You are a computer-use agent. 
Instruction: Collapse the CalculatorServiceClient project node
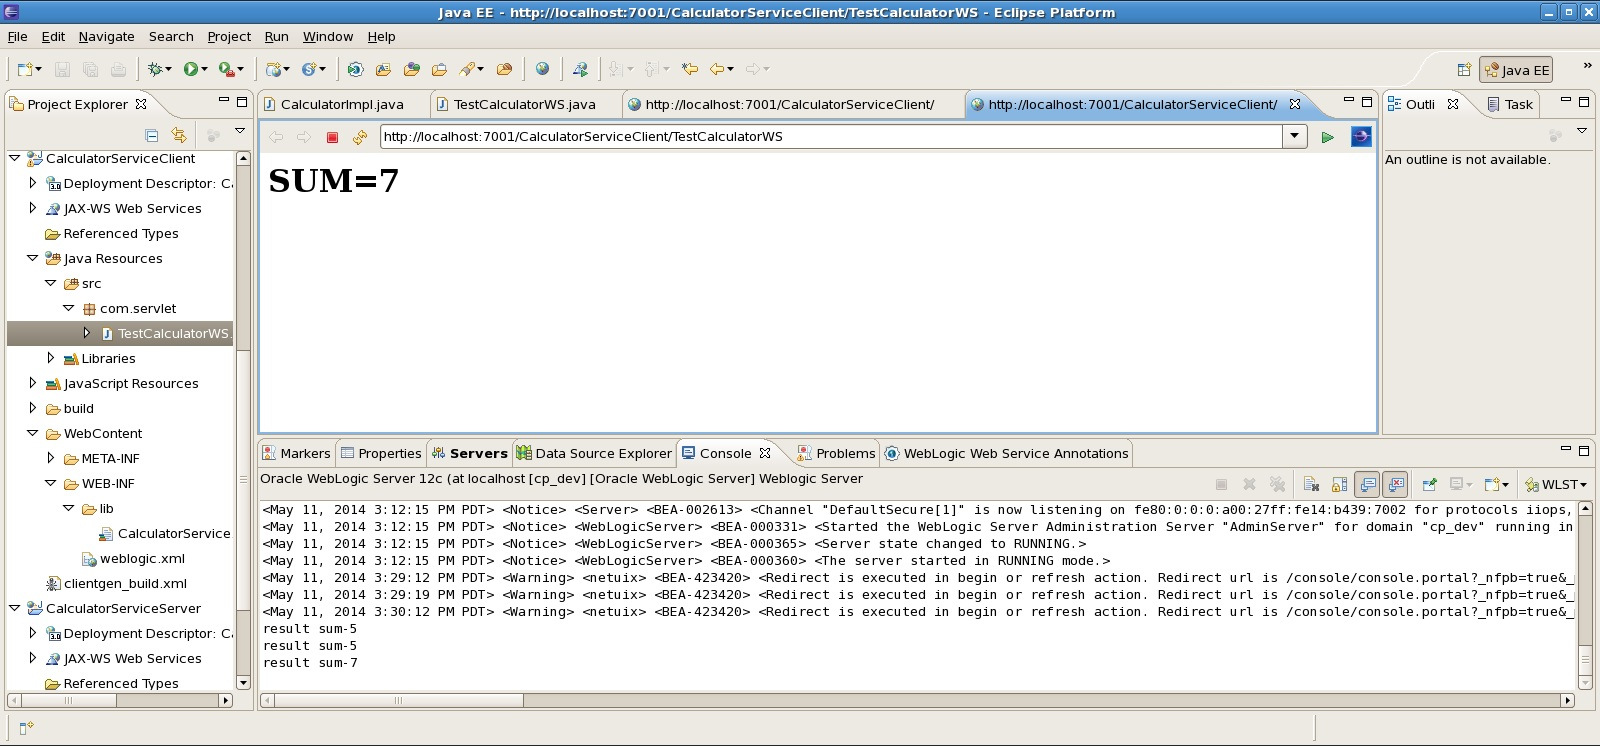[14, 158]
